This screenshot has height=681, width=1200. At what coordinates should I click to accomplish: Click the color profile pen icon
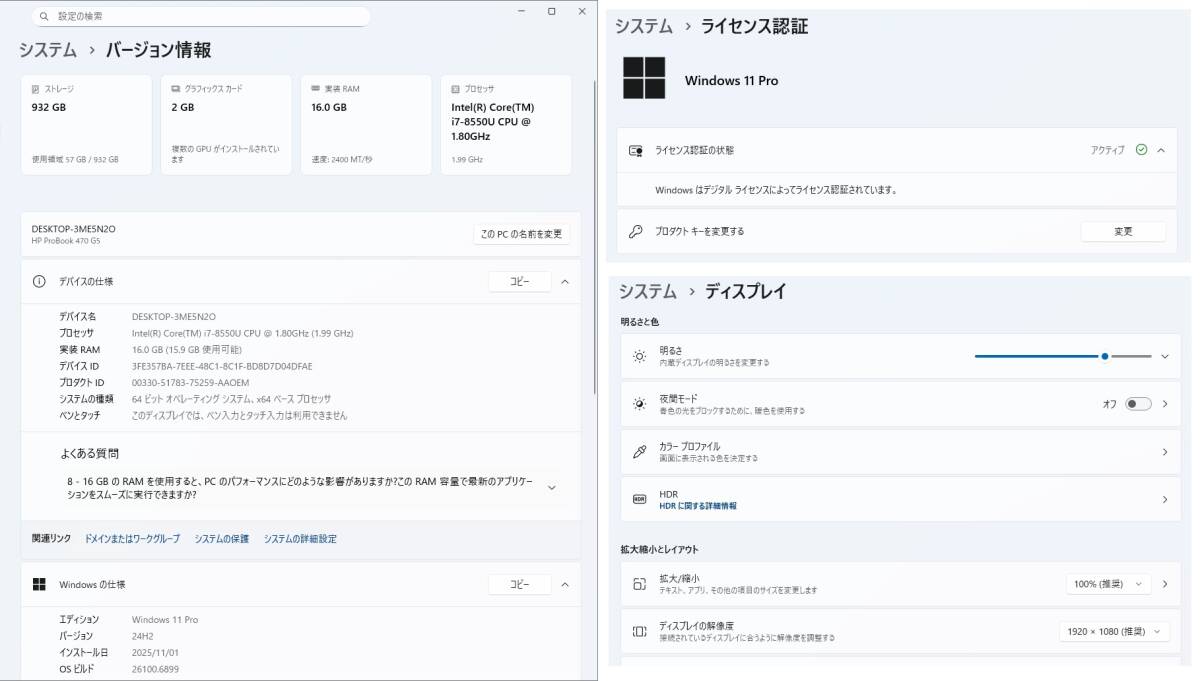coord(640,452)
